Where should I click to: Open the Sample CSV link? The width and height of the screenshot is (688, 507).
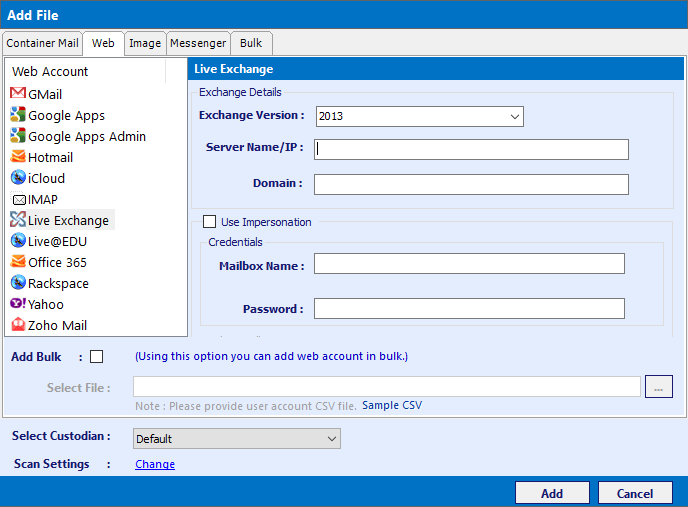pyautogui.click(x=392, y=405)
